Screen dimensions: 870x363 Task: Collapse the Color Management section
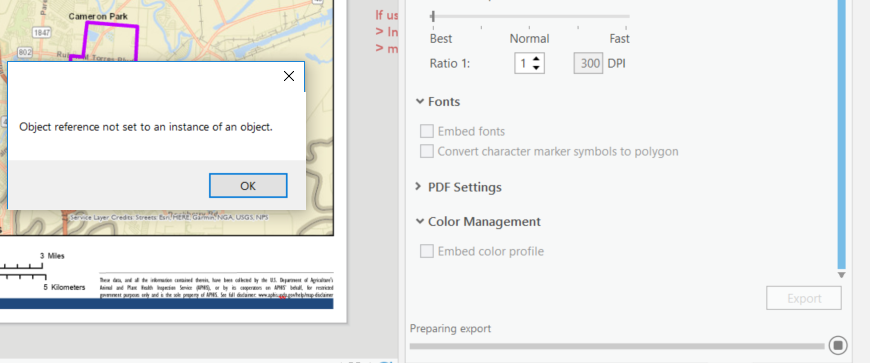[419, 221]
